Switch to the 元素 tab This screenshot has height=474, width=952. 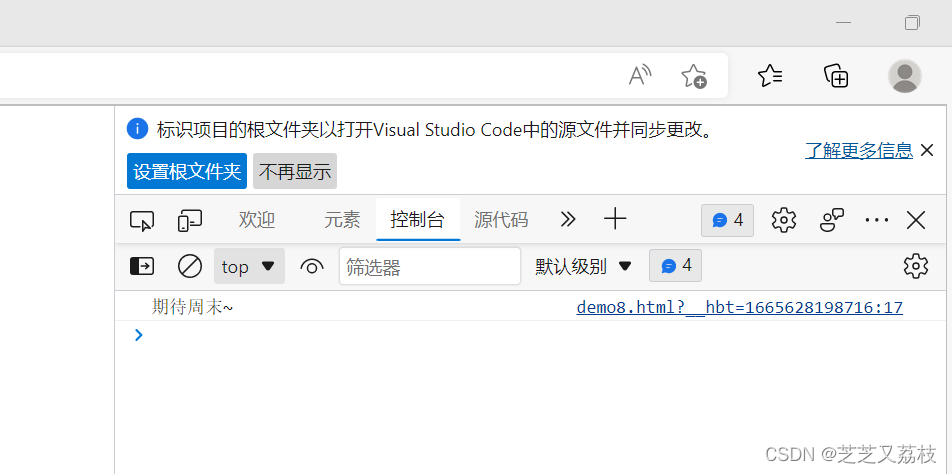coord(342,220)
